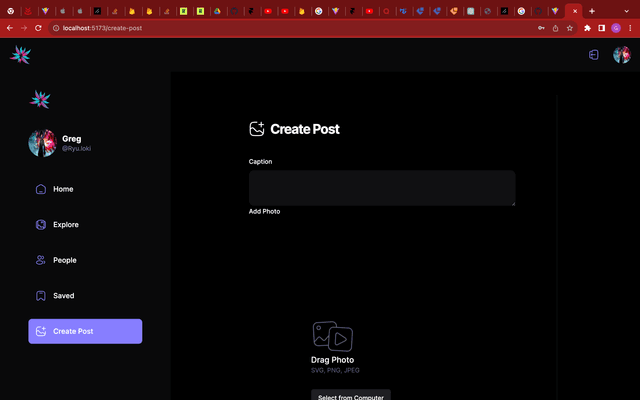Open the browser extensions puzzle icon
Screen dimensions: 640x400
(x=587, y=28)
